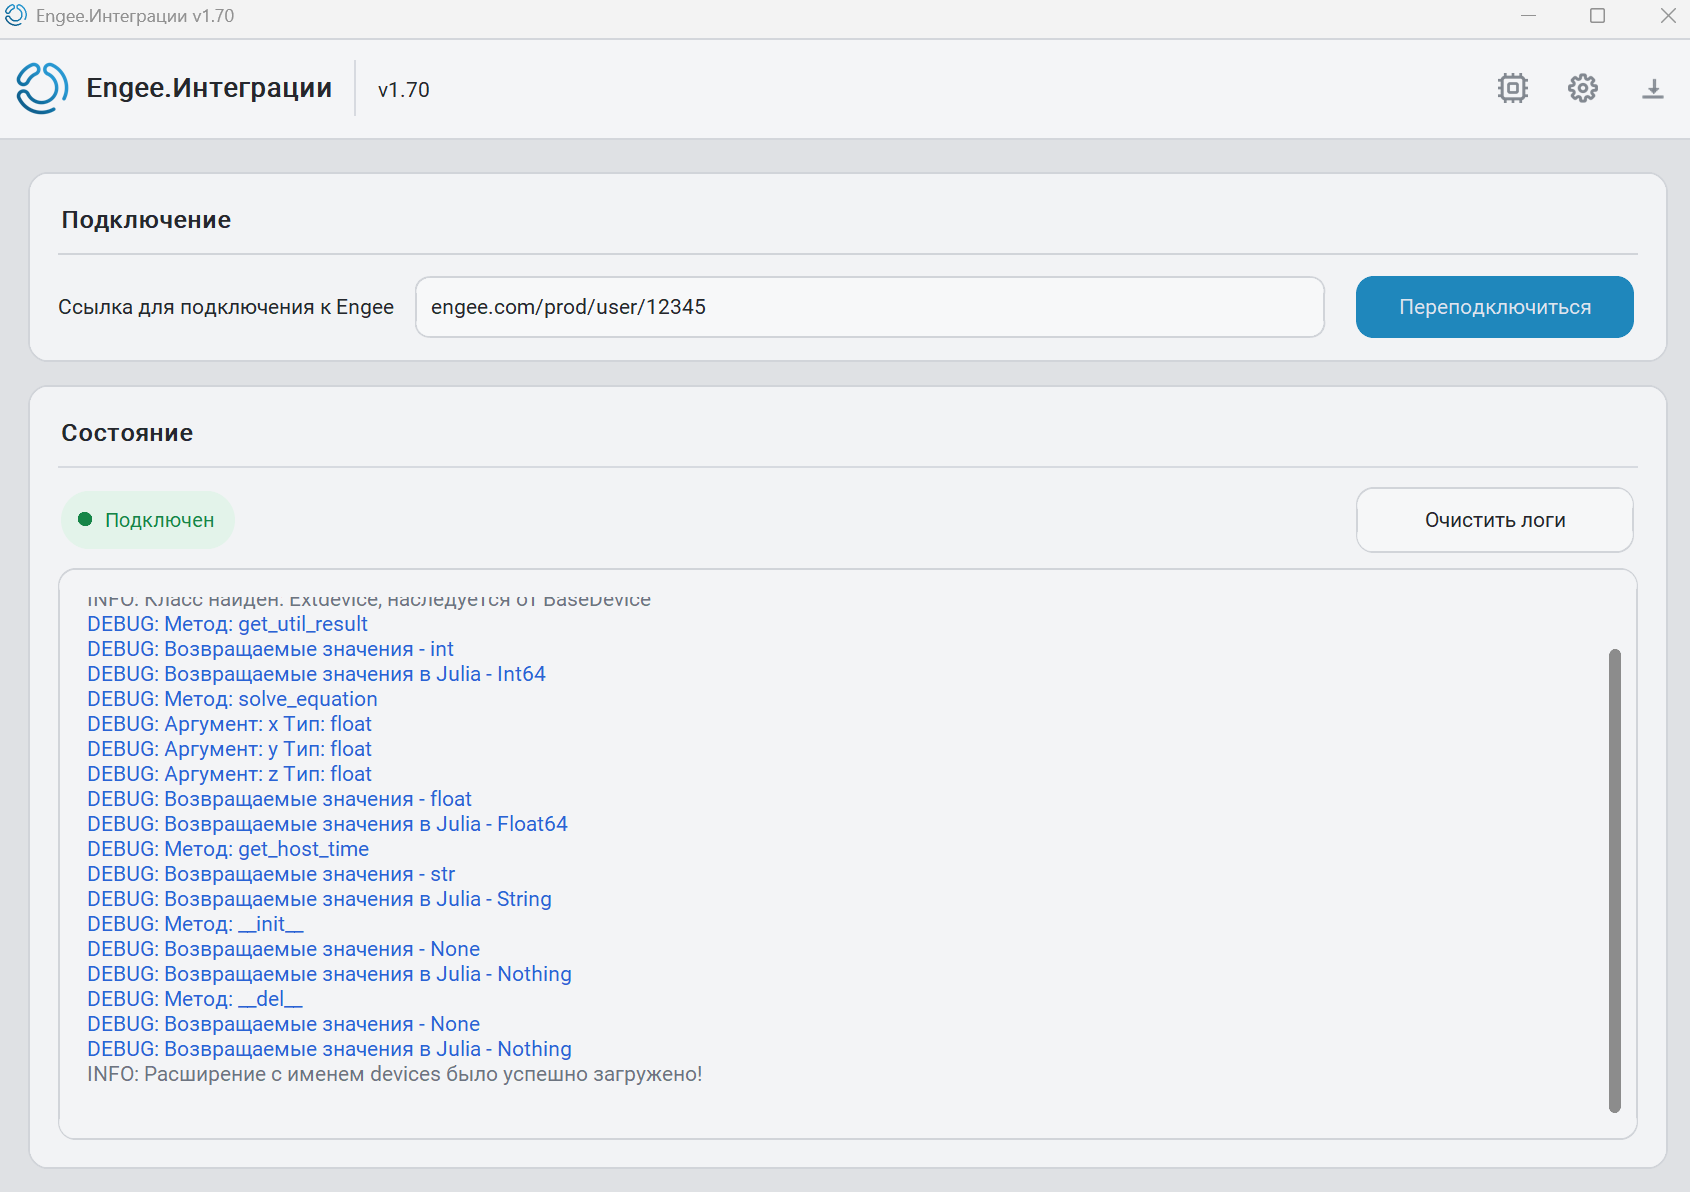Viewport: 1690px width, 1192px height.
Task: Click the Engee.Интеграции header title
Action: (209, 88)
